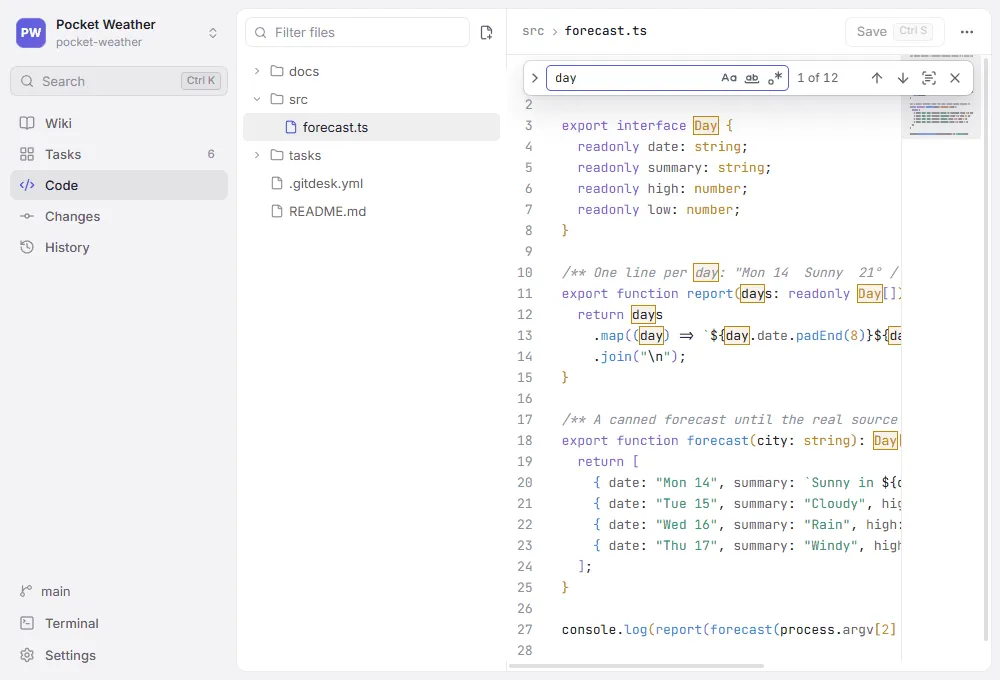1000x680 pixels.
Task: Open the History section
Action: point(119,248)
